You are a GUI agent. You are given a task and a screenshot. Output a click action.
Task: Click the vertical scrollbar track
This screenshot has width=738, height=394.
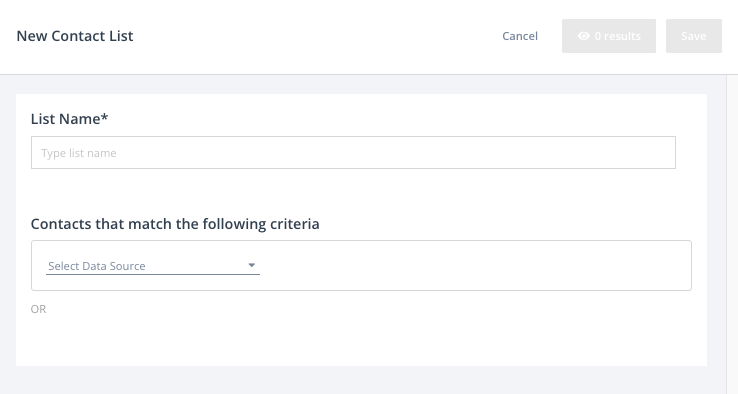tap(732, 234)
